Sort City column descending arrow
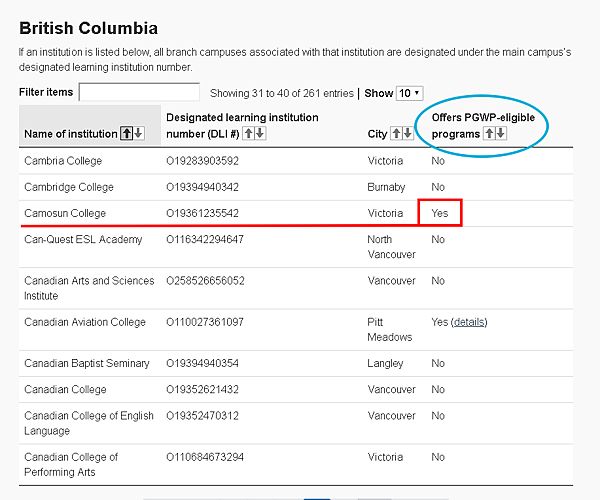600x500 pixels. pyautogui.click(x=408, y=134)
